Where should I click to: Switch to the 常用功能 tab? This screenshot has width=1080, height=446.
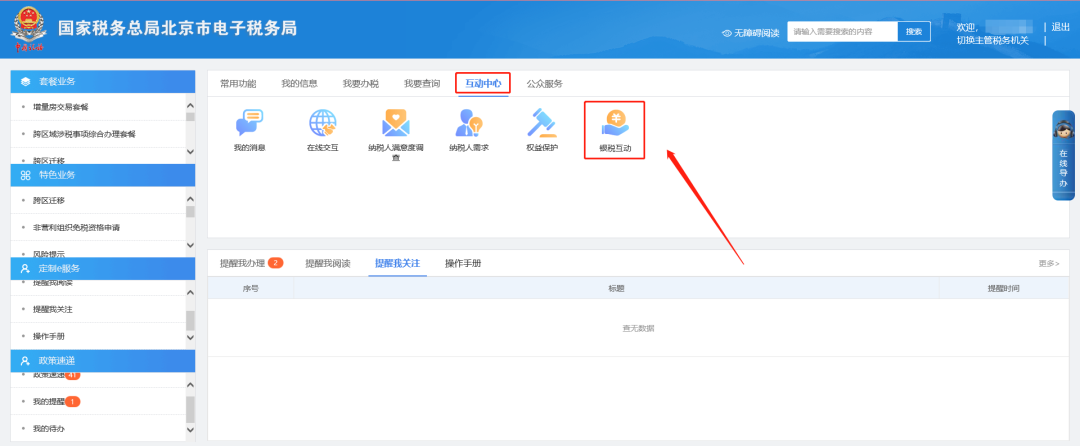(238, 83)
